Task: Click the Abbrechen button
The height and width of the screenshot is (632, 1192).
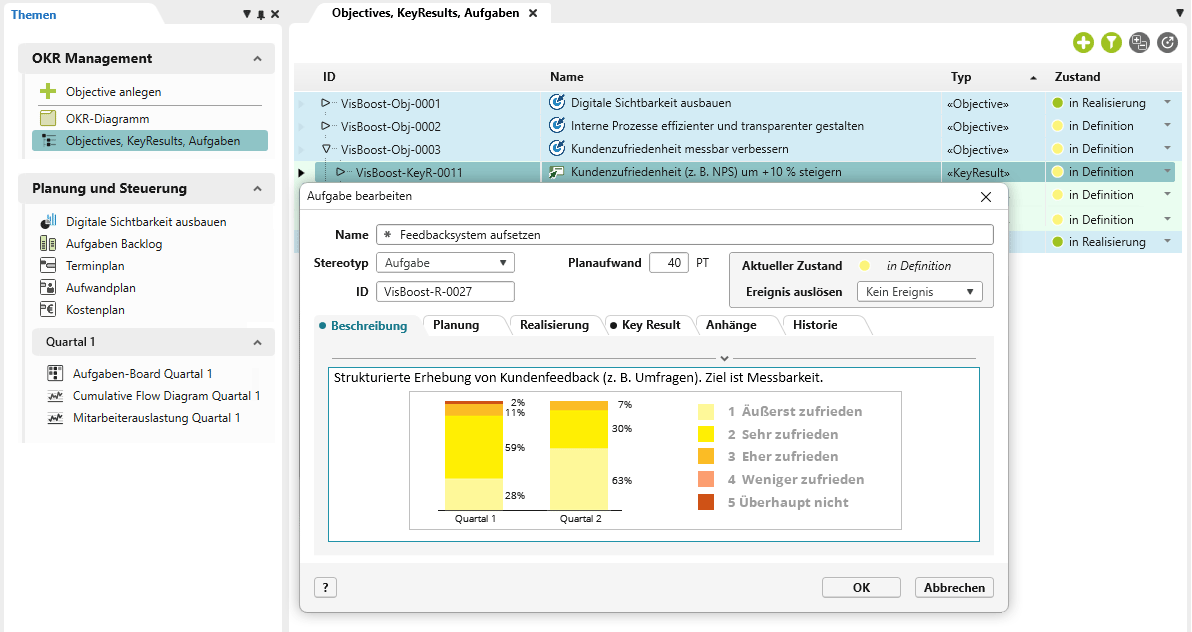Action: pyautogui.click(x=954, y=587)
